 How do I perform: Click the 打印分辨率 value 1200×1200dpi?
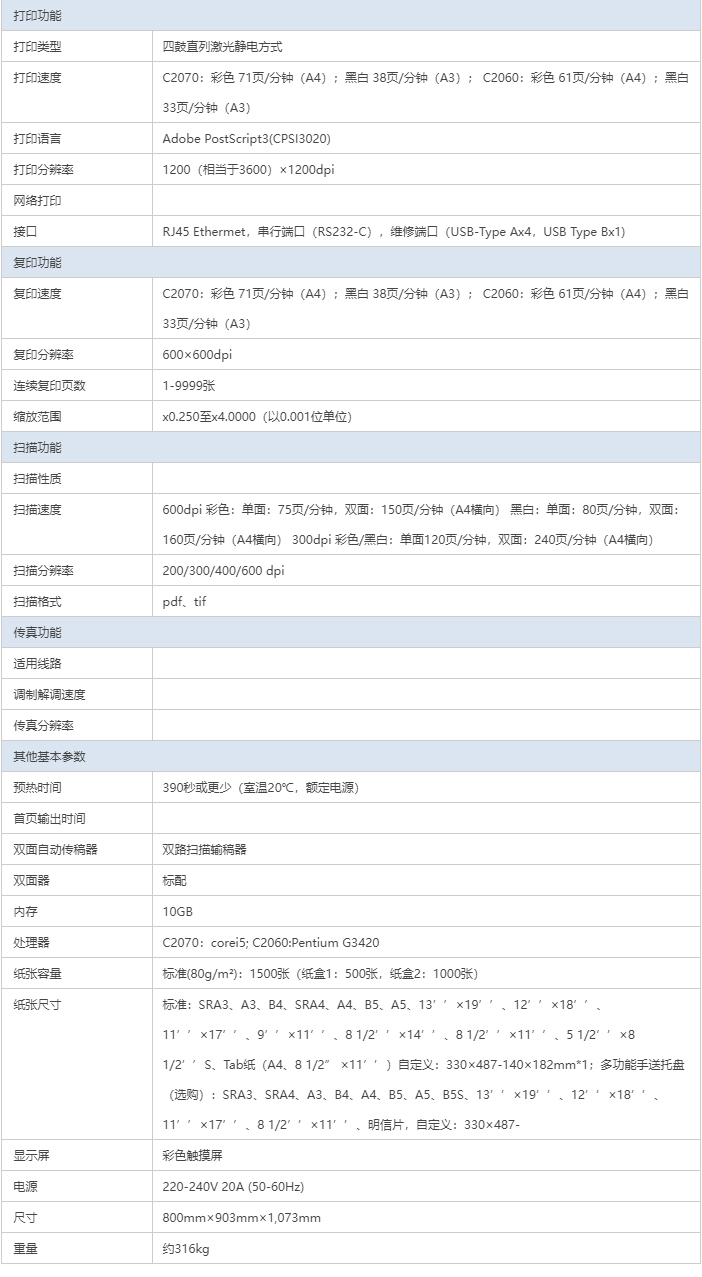pyautogui.click(x=248, y=170)
